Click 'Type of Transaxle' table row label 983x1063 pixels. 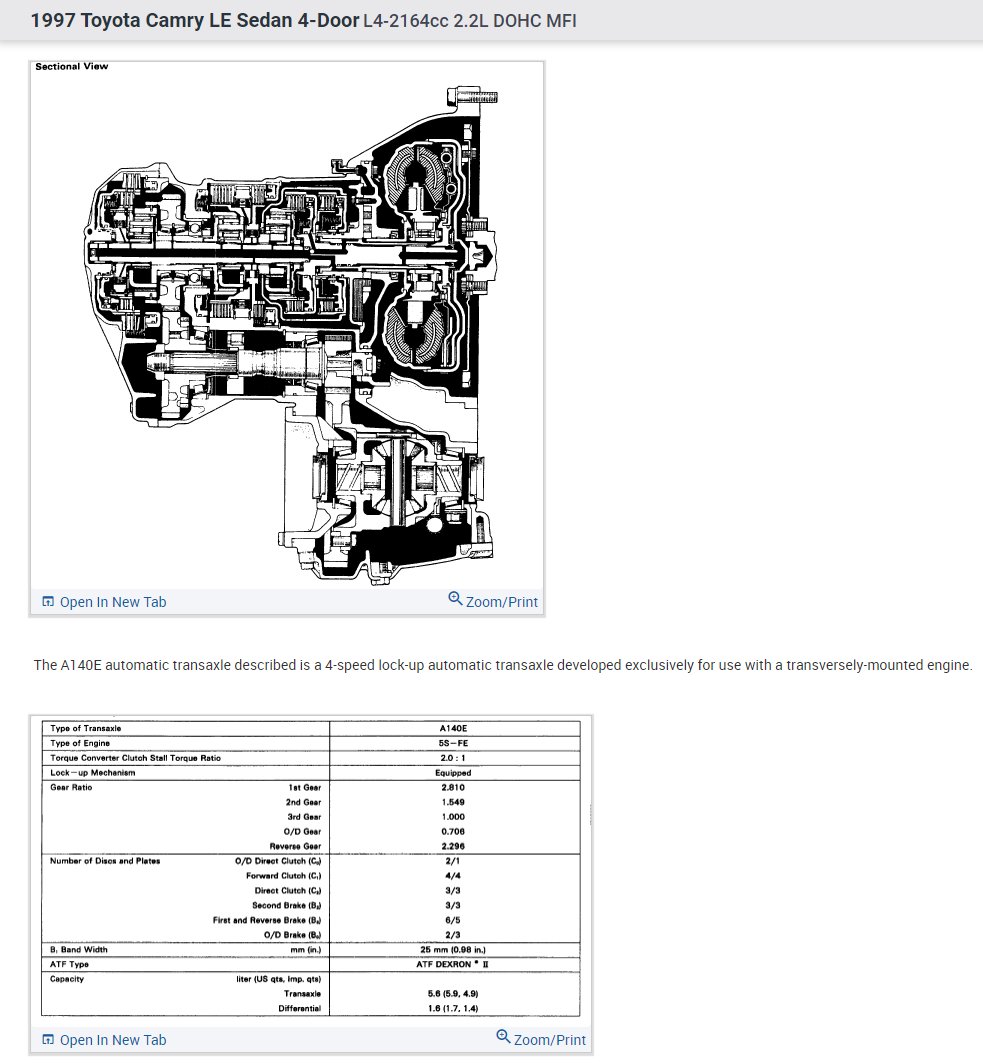85,729
